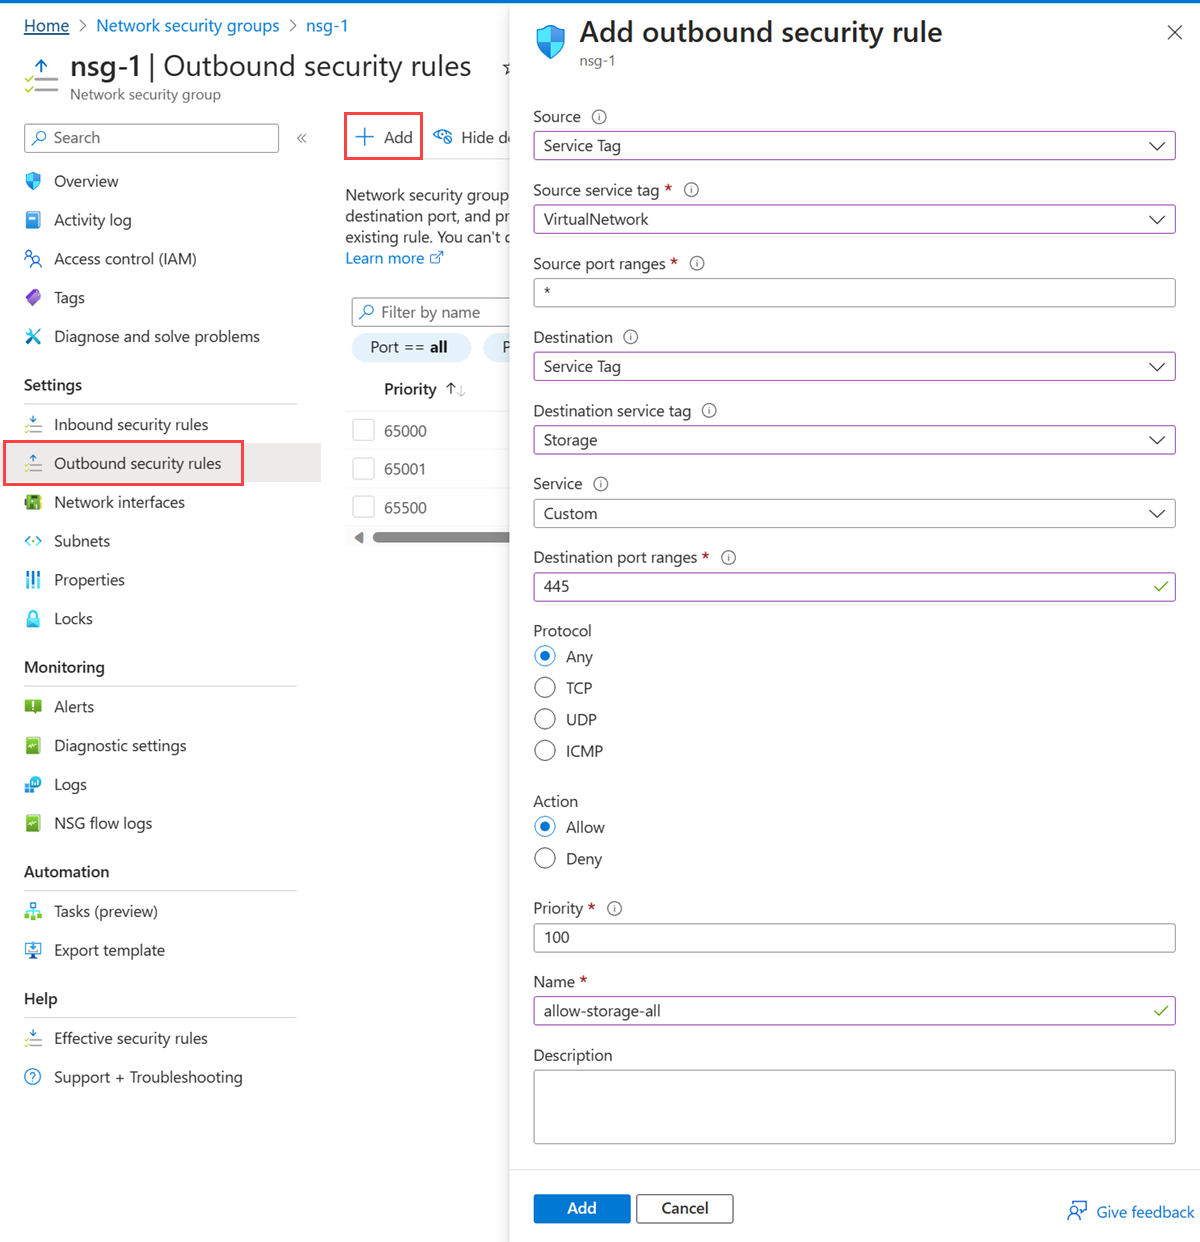Viewport: 1200px width, 1242px height.
Task: Click the Diagnose and solve problems icon
Action: click(33, 337)
